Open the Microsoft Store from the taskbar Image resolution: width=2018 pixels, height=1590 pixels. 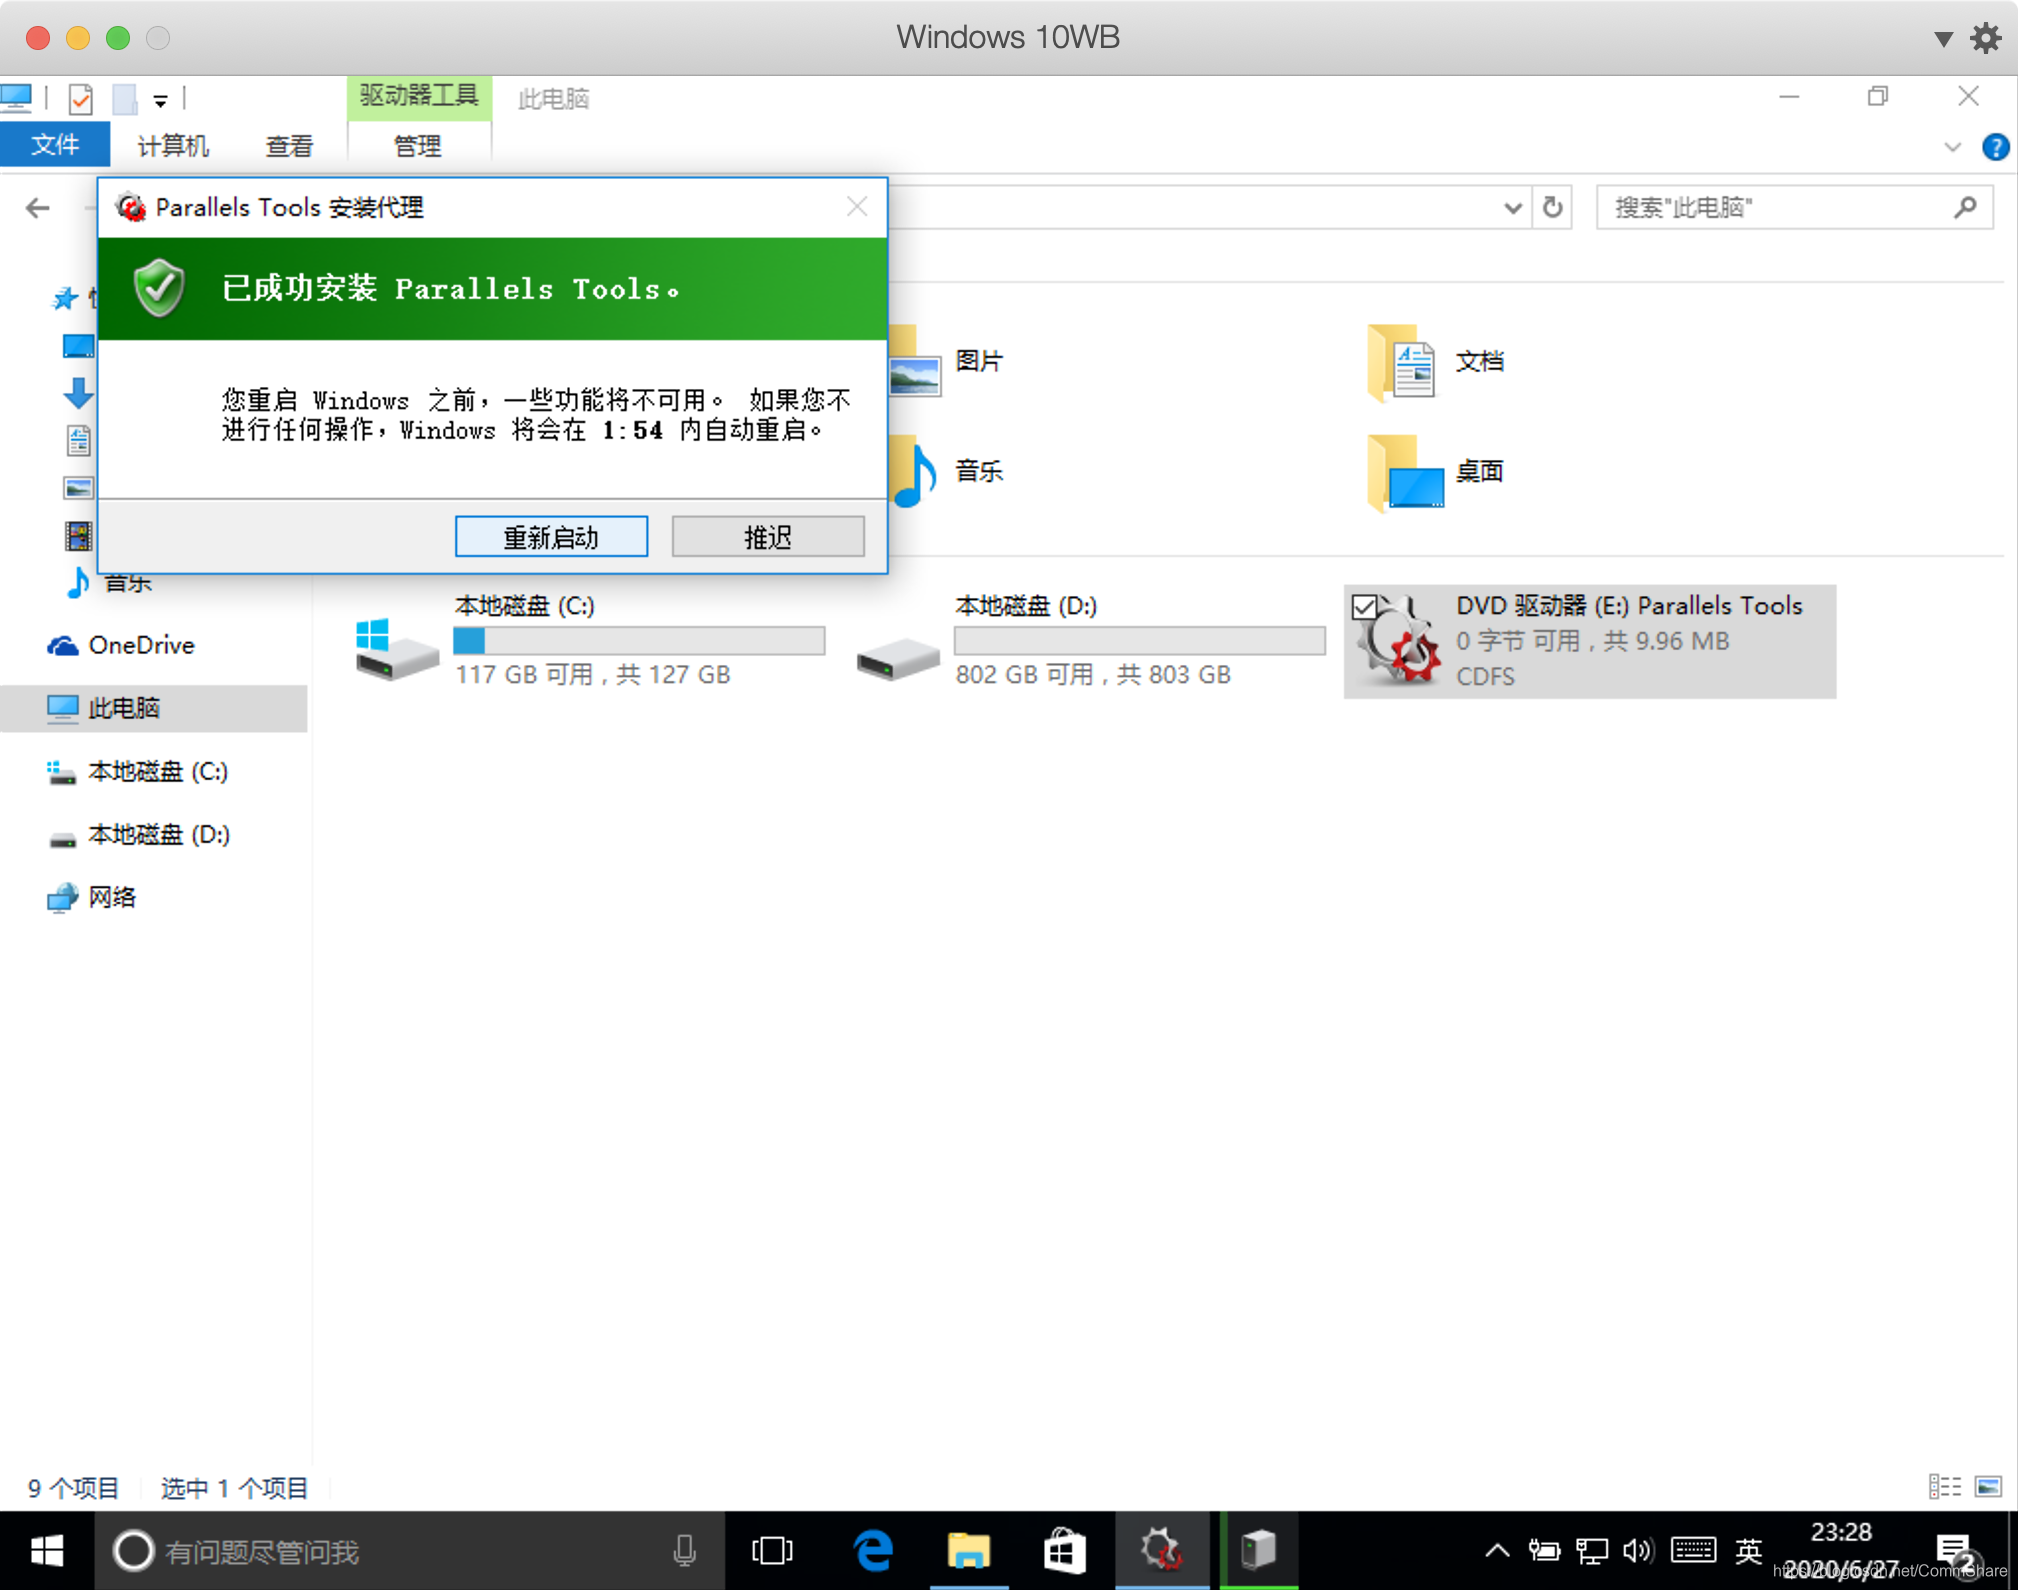[x=1064, y=1551]
